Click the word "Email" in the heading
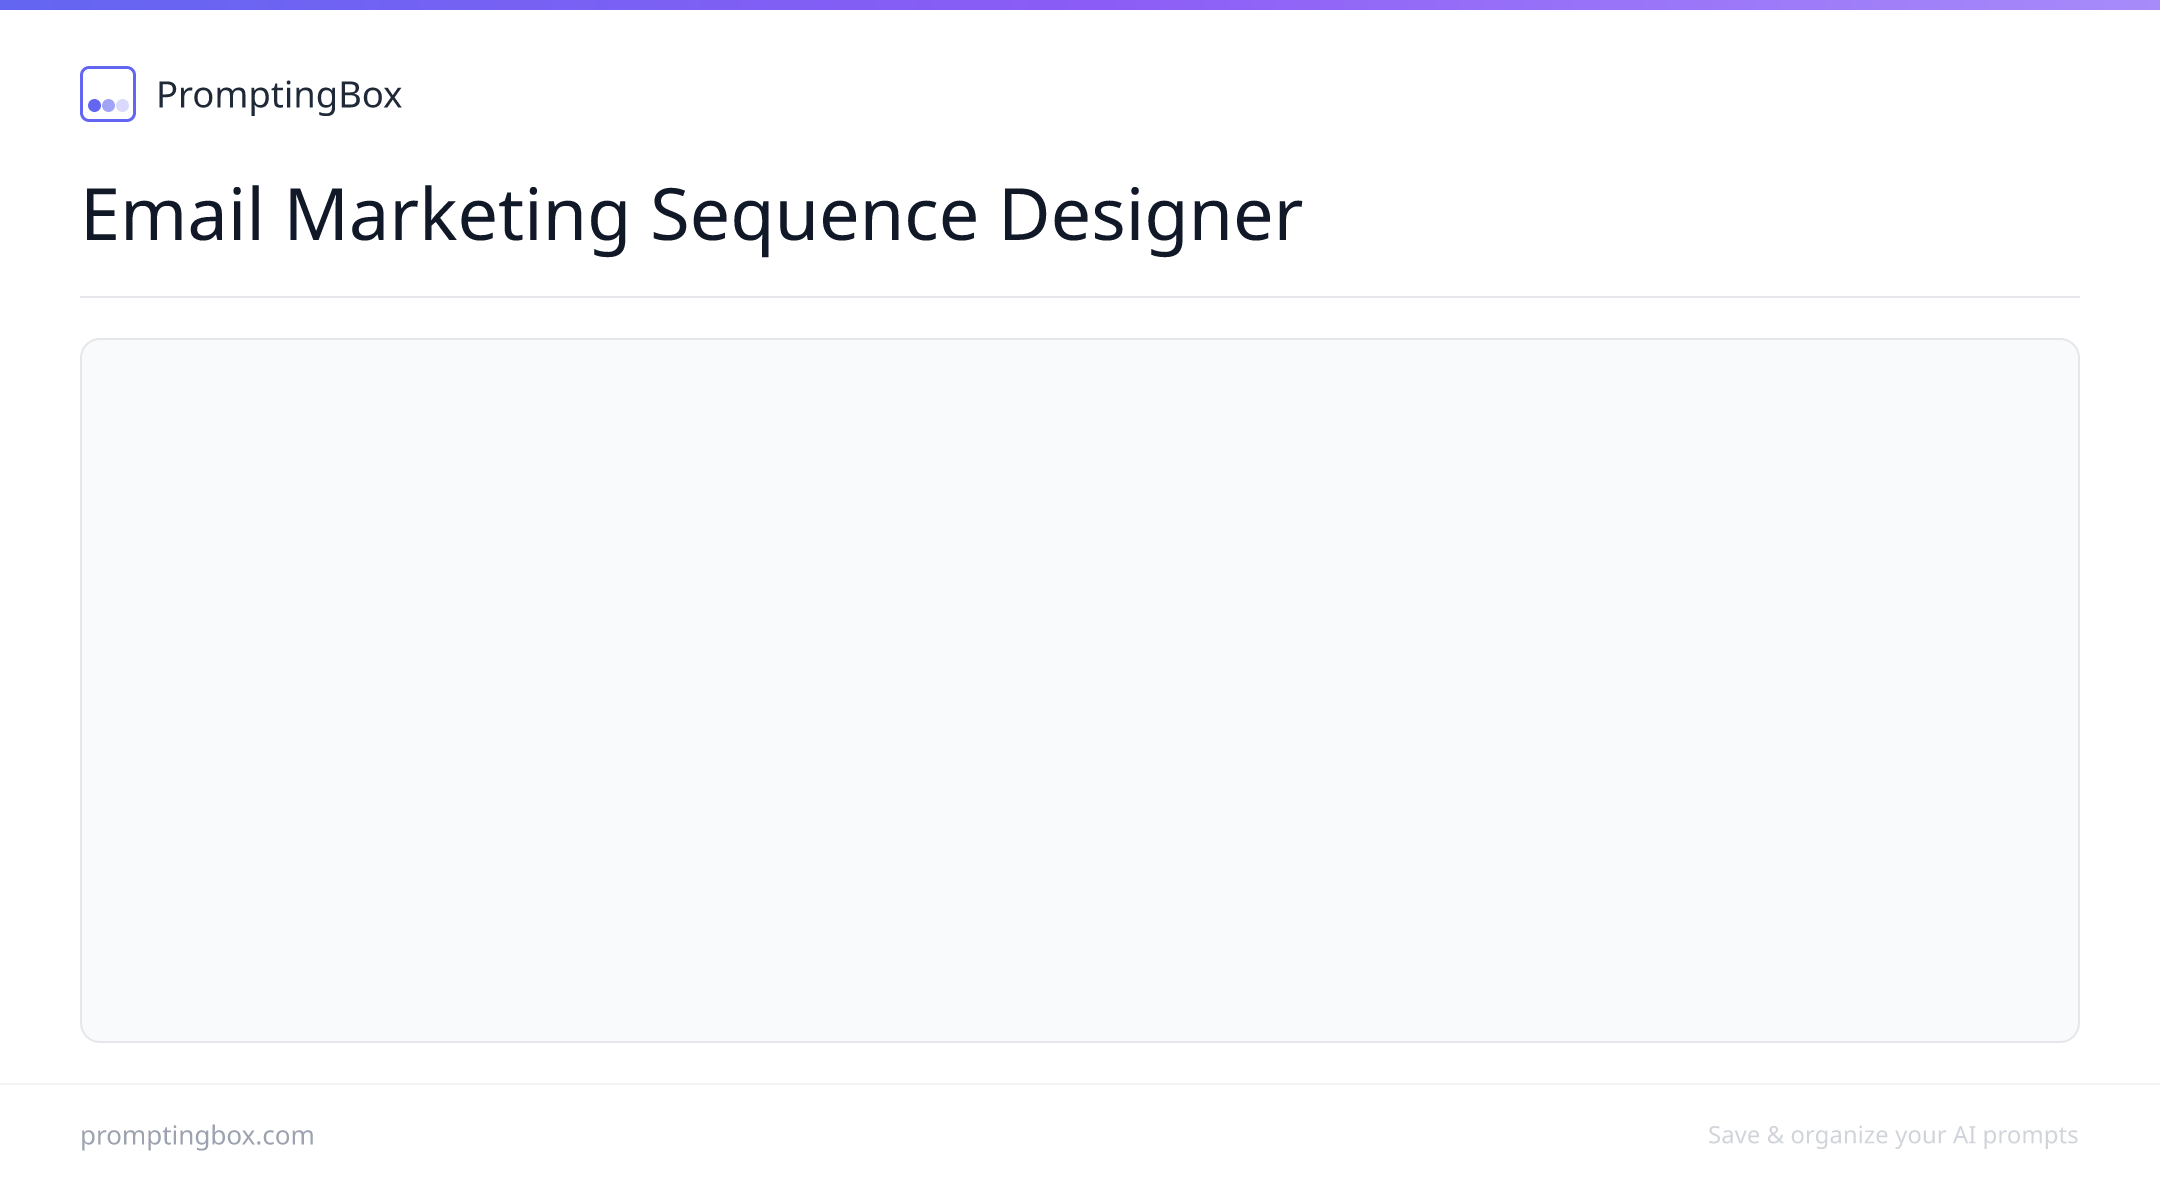Image resolution: width=2160 pixels, height=1200 pixels. pos(172,215)
